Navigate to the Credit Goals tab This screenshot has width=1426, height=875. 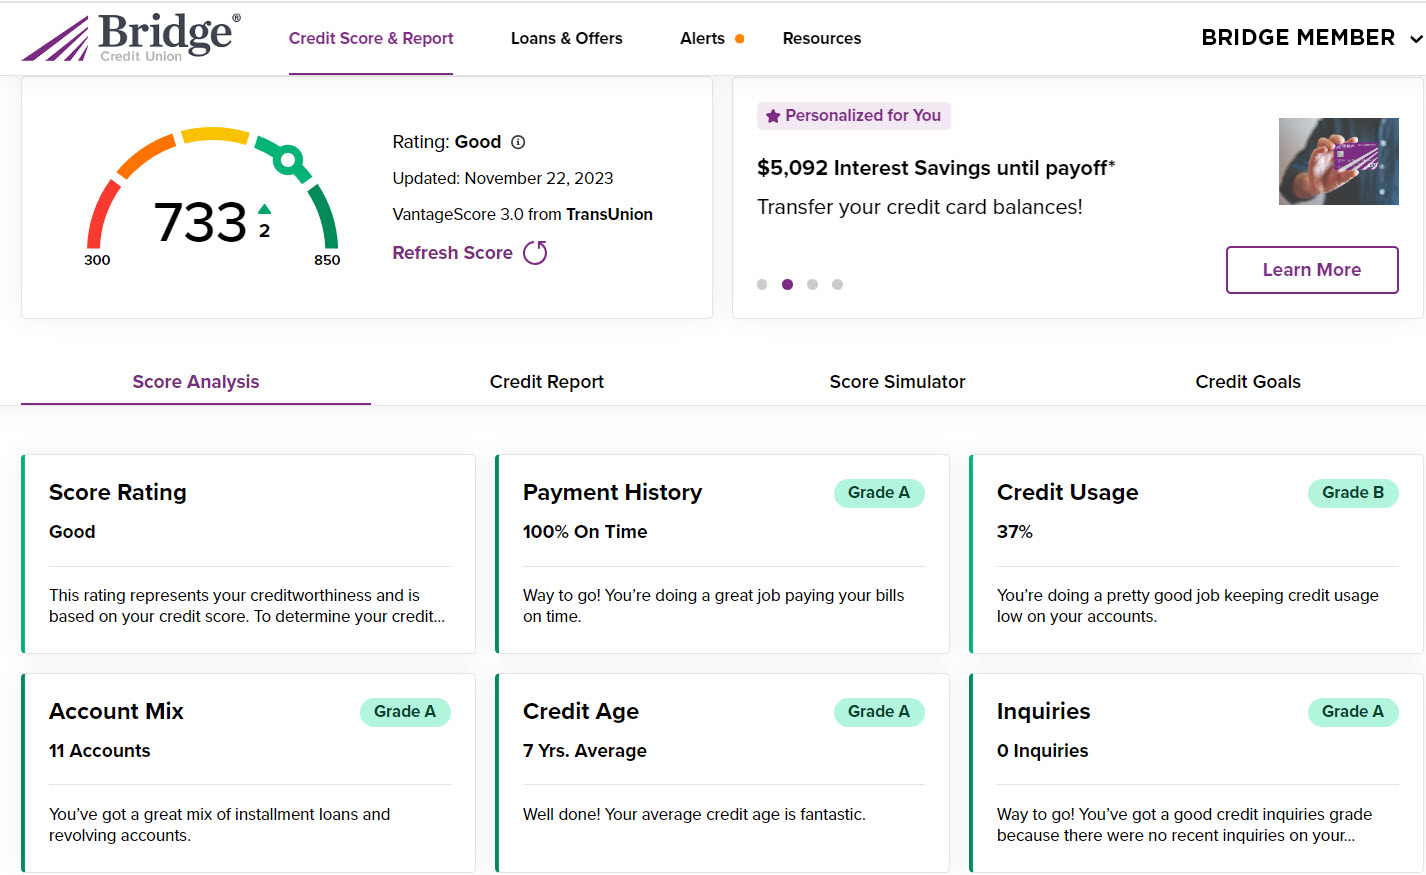(x=1248, y=381)
